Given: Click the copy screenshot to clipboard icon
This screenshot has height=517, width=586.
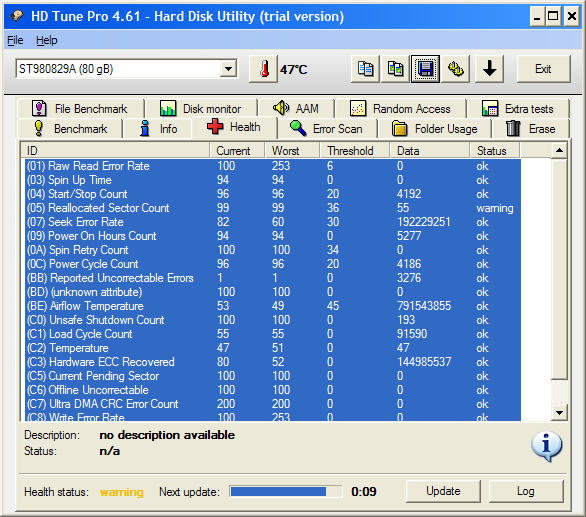Looking at the screenshot, I should point(395,69).
